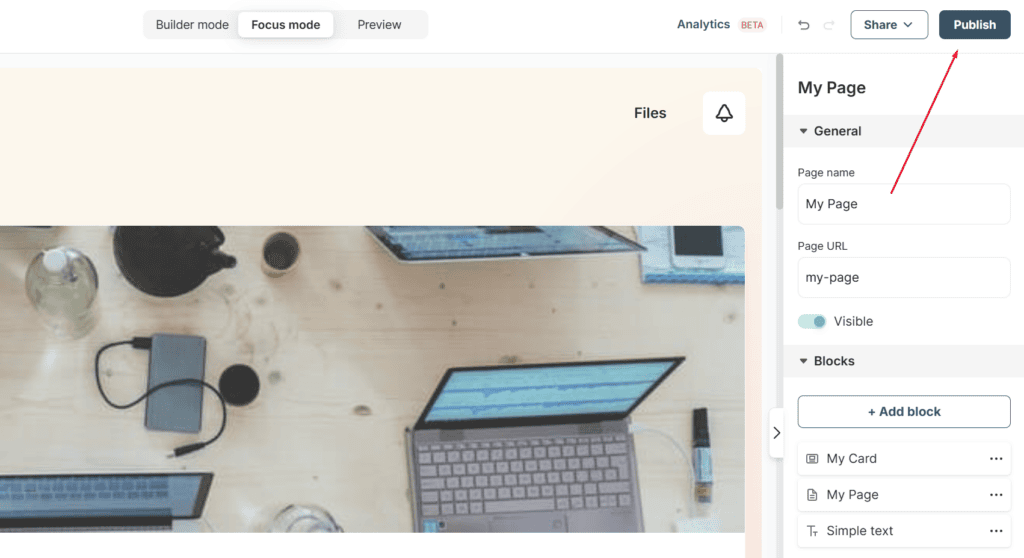Image resolution: width=1024 pixels, height=558 pixels.
Task: Click the My Card block card icon
Action: point(812,459)
